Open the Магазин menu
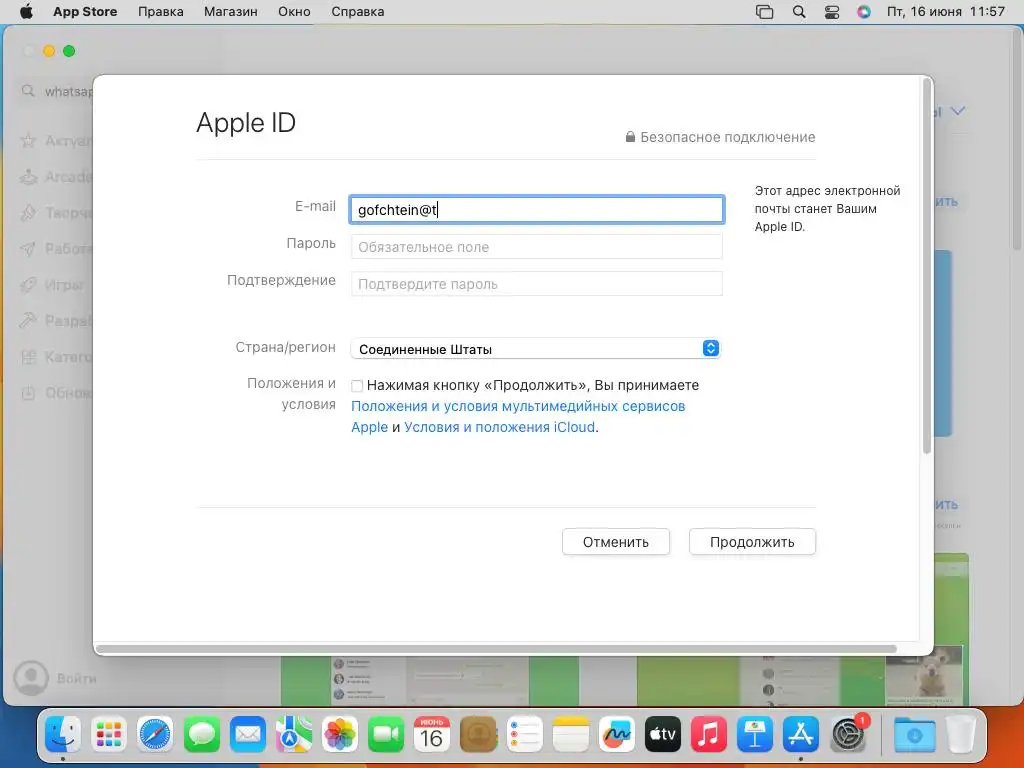Screen dimensions: 1024x768 coord(231,12)
